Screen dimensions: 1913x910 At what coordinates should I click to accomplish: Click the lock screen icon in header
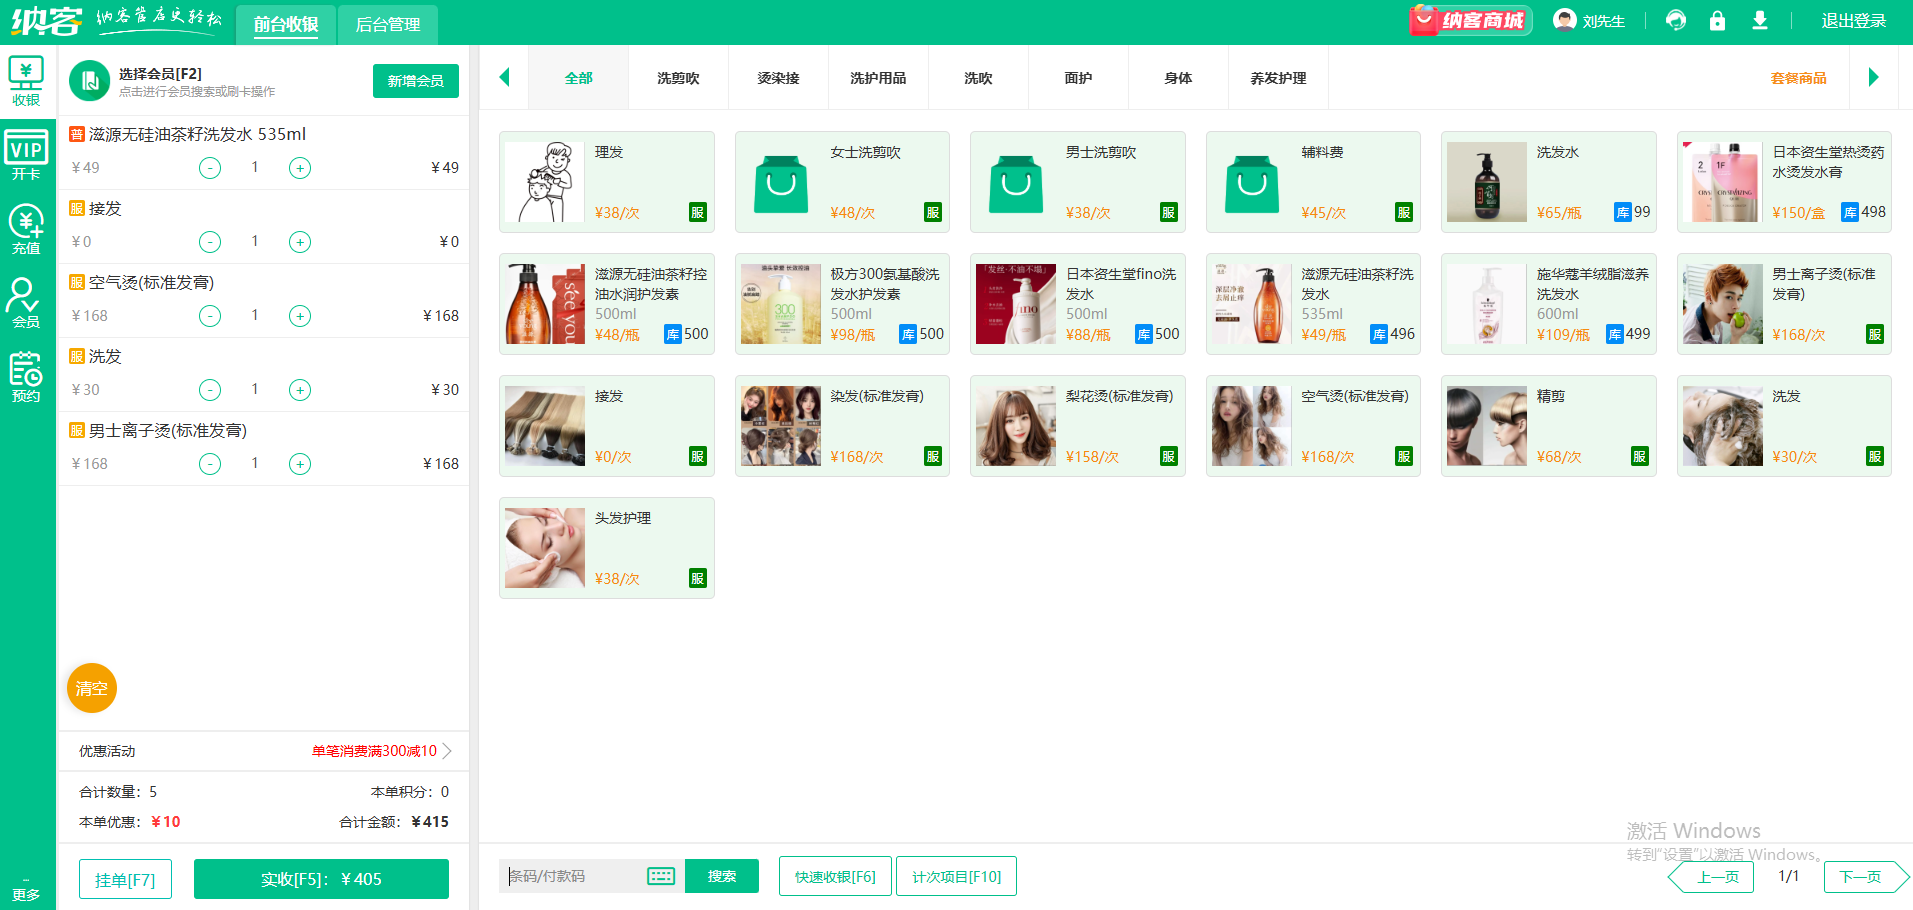pyautogui.click(x=1717, y=21)
